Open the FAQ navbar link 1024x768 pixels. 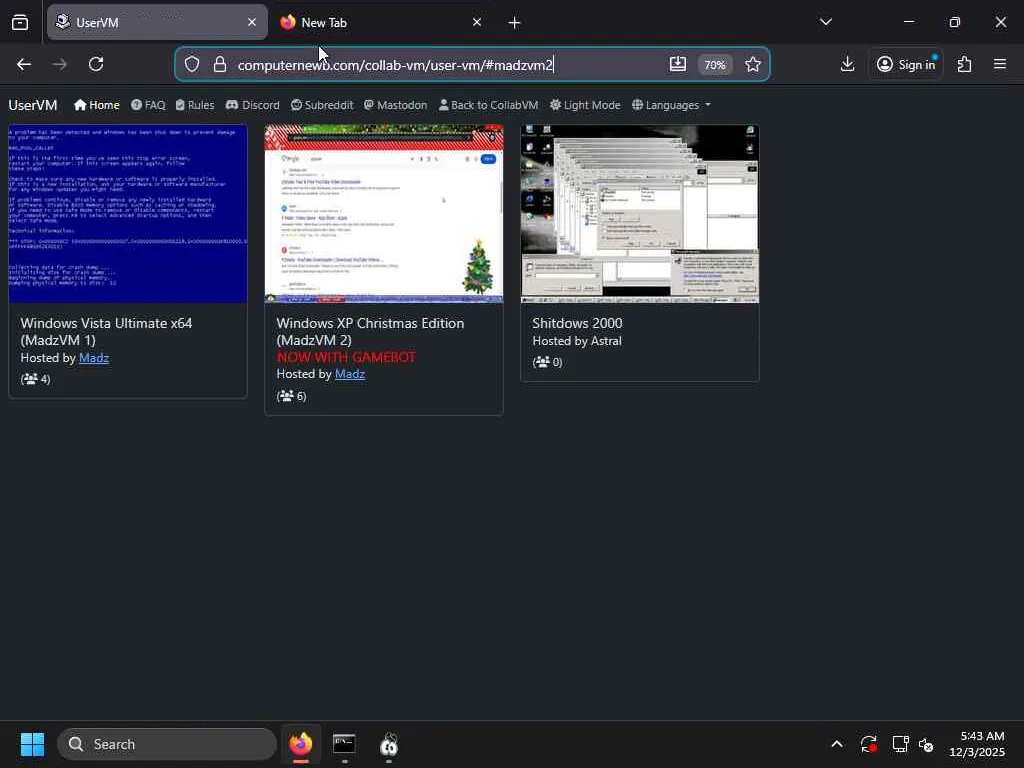pyautogui.click(x=148, y=105)
